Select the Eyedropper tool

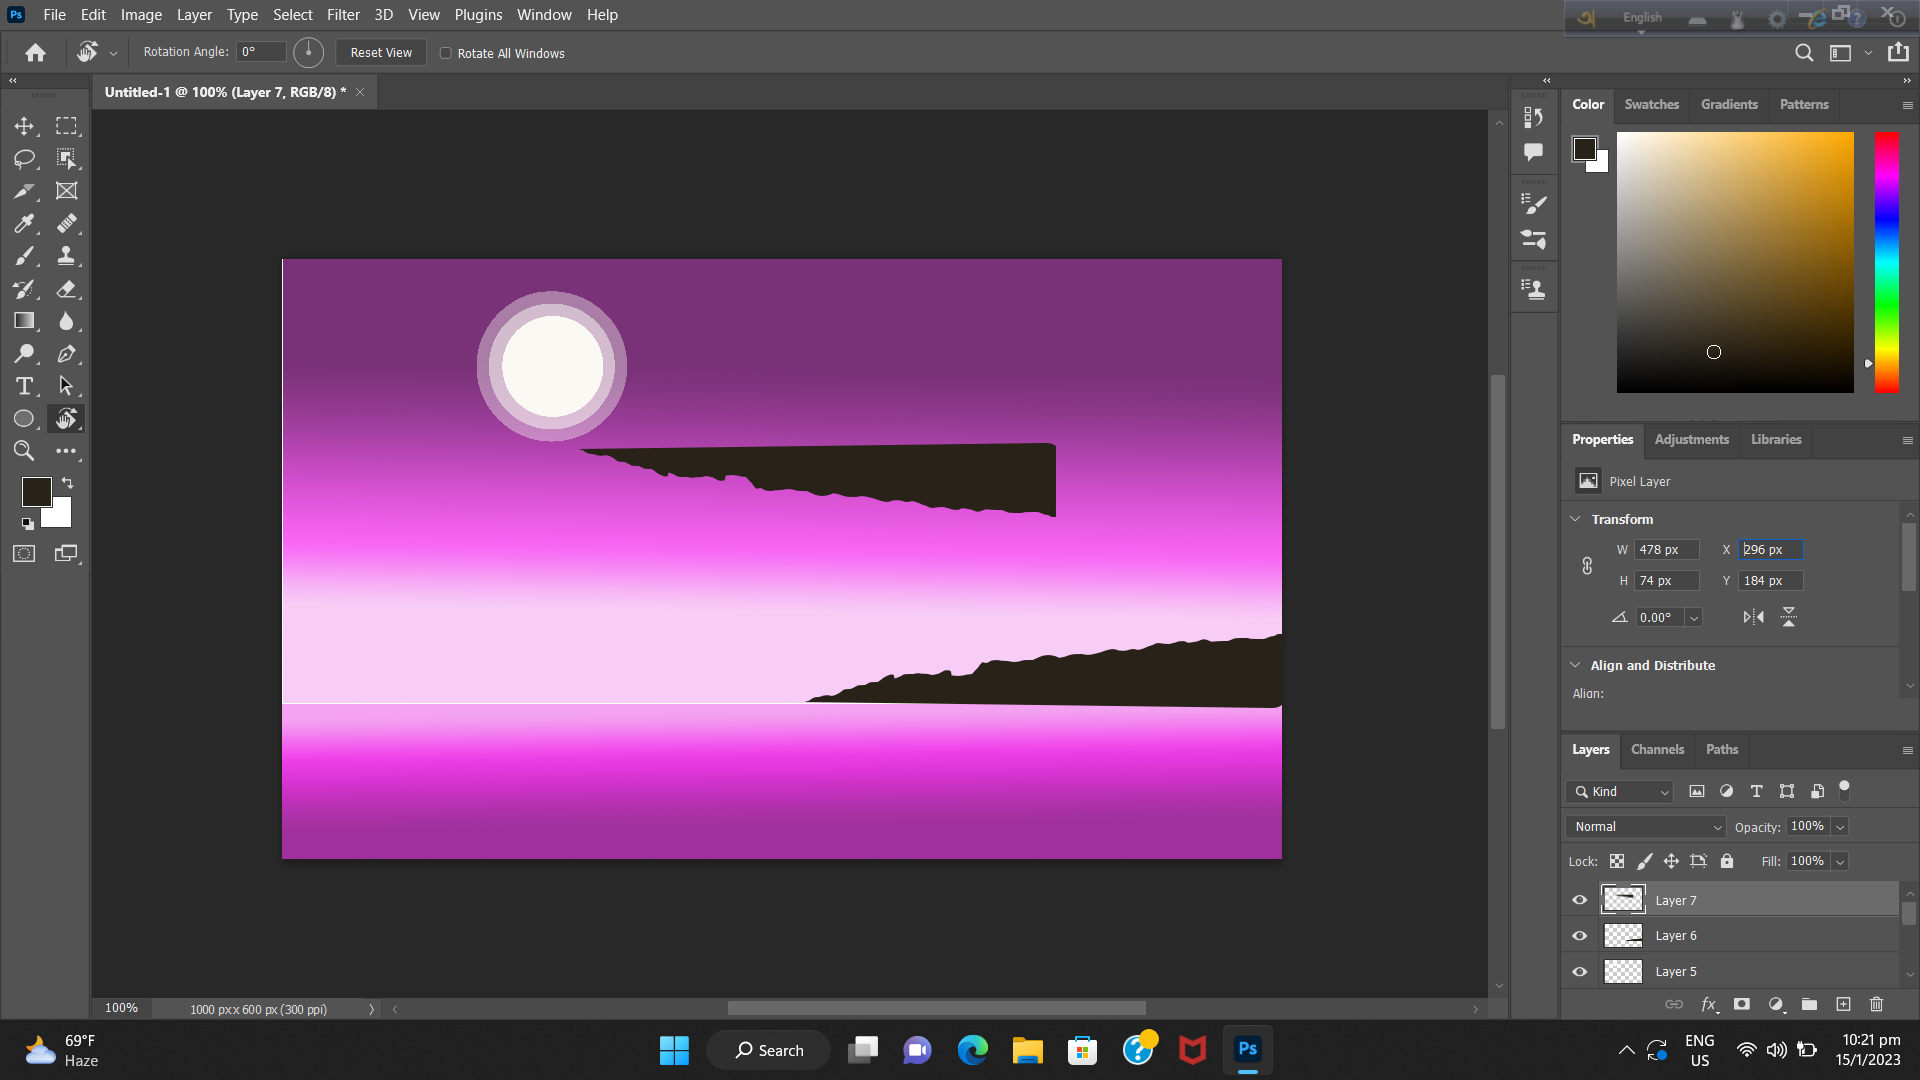[24, 223]
